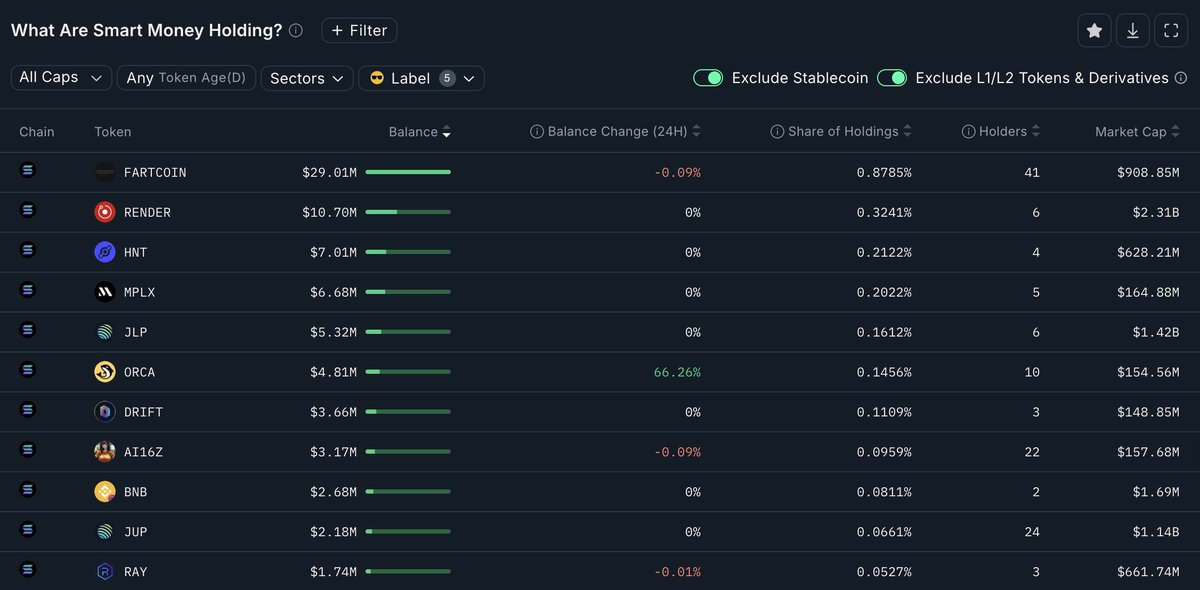The height and width of the screenshot is (590, 1200).
Task: Click the Token column header
Action: tap(113, 132)
